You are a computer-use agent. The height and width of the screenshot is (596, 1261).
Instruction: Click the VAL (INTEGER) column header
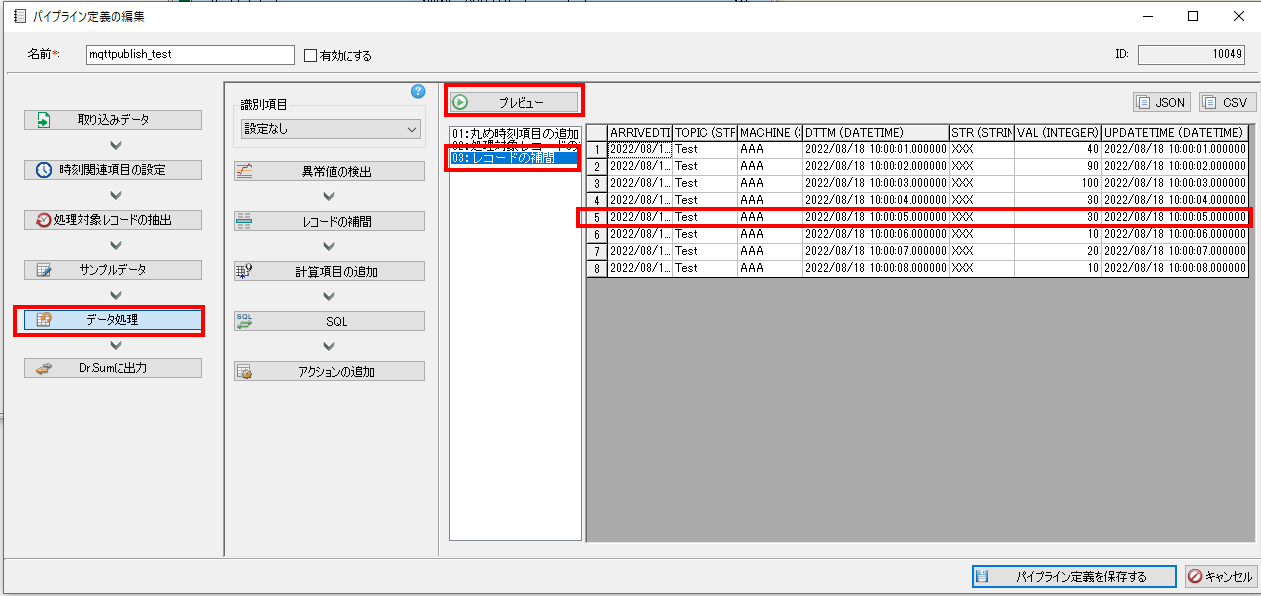(x=1058, y=132)
